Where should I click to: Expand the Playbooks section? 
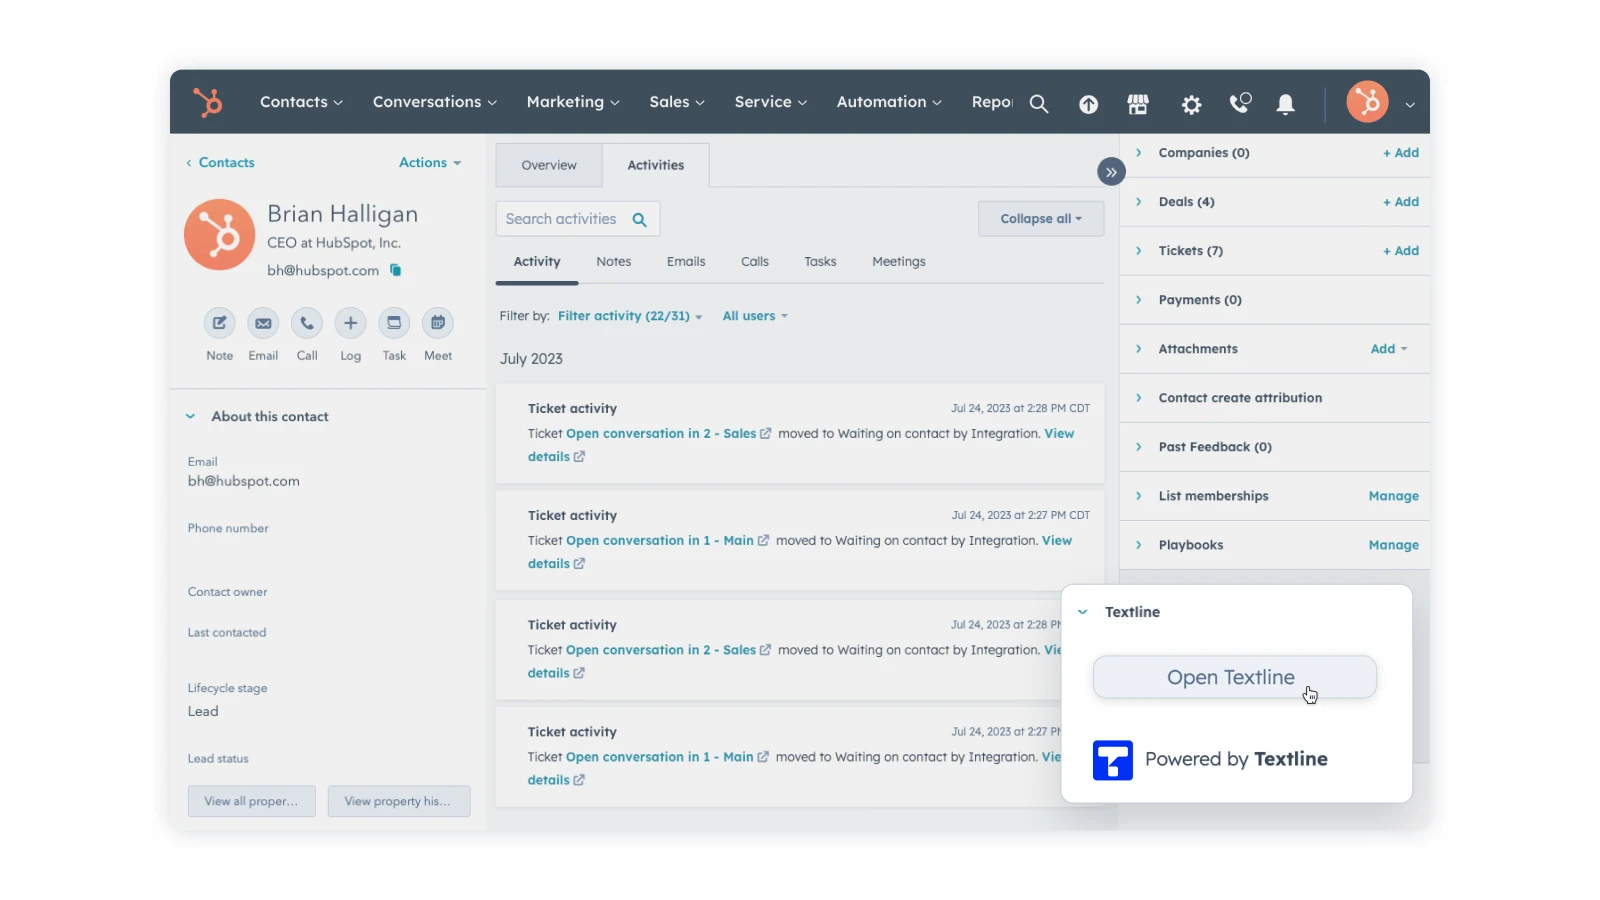[x=1138, y=545]
